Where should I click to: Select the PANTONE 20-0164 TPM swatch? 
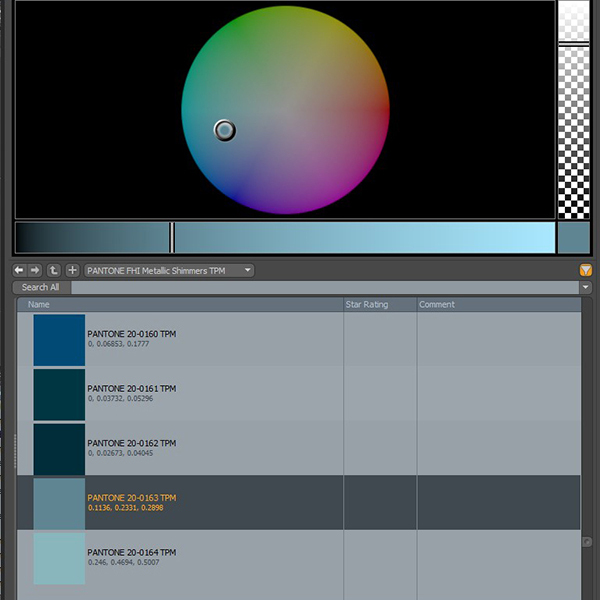click(x=59, y=559)
